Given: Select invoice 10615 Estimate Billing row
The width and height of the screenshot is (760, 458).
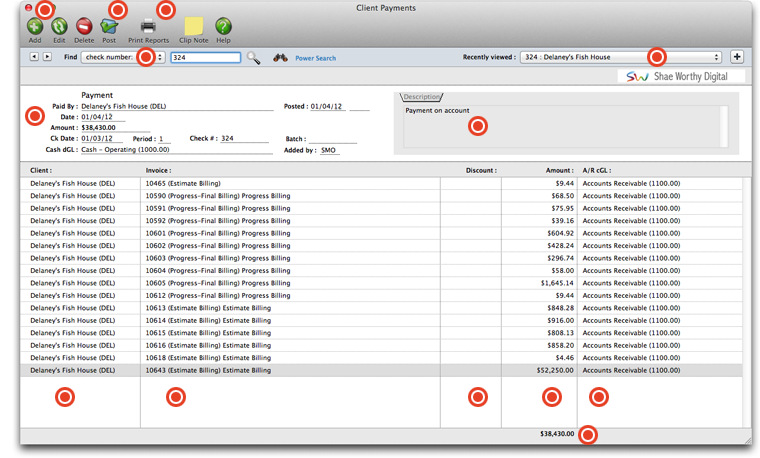Looking at the screenshot, I should pyautogui.click(x=381, y=333).
